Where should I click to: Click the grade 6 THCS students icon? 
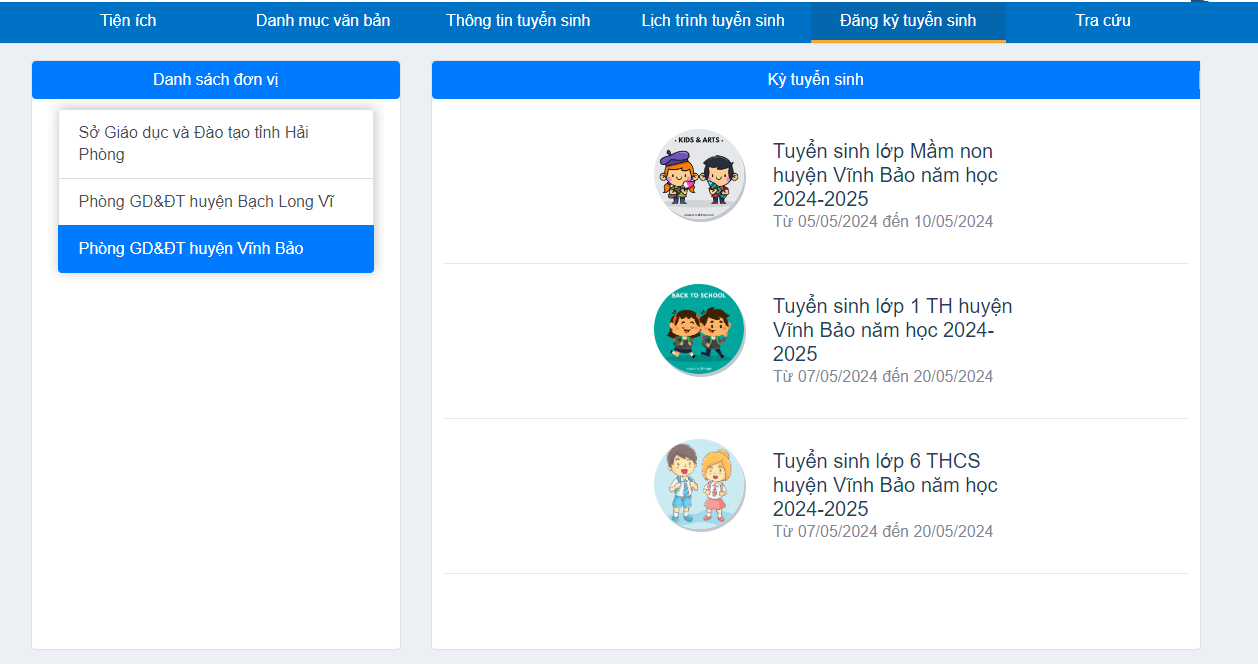[699, 485]
